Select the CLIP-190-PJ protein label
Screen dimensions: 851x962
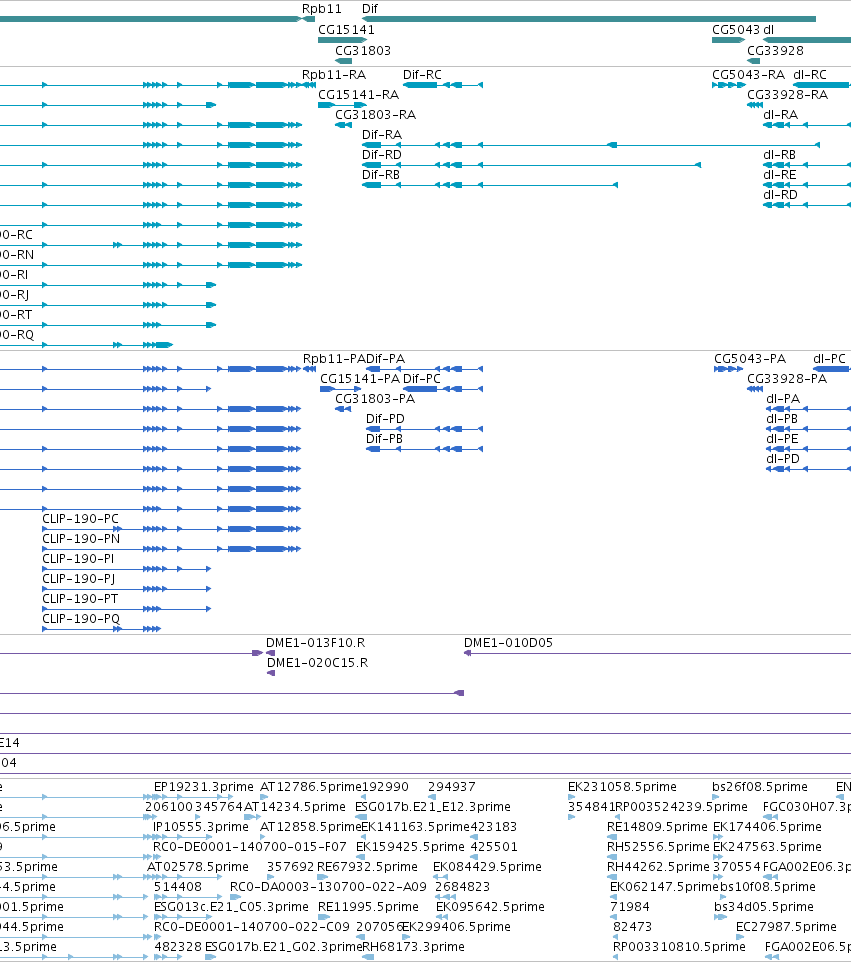79,579
